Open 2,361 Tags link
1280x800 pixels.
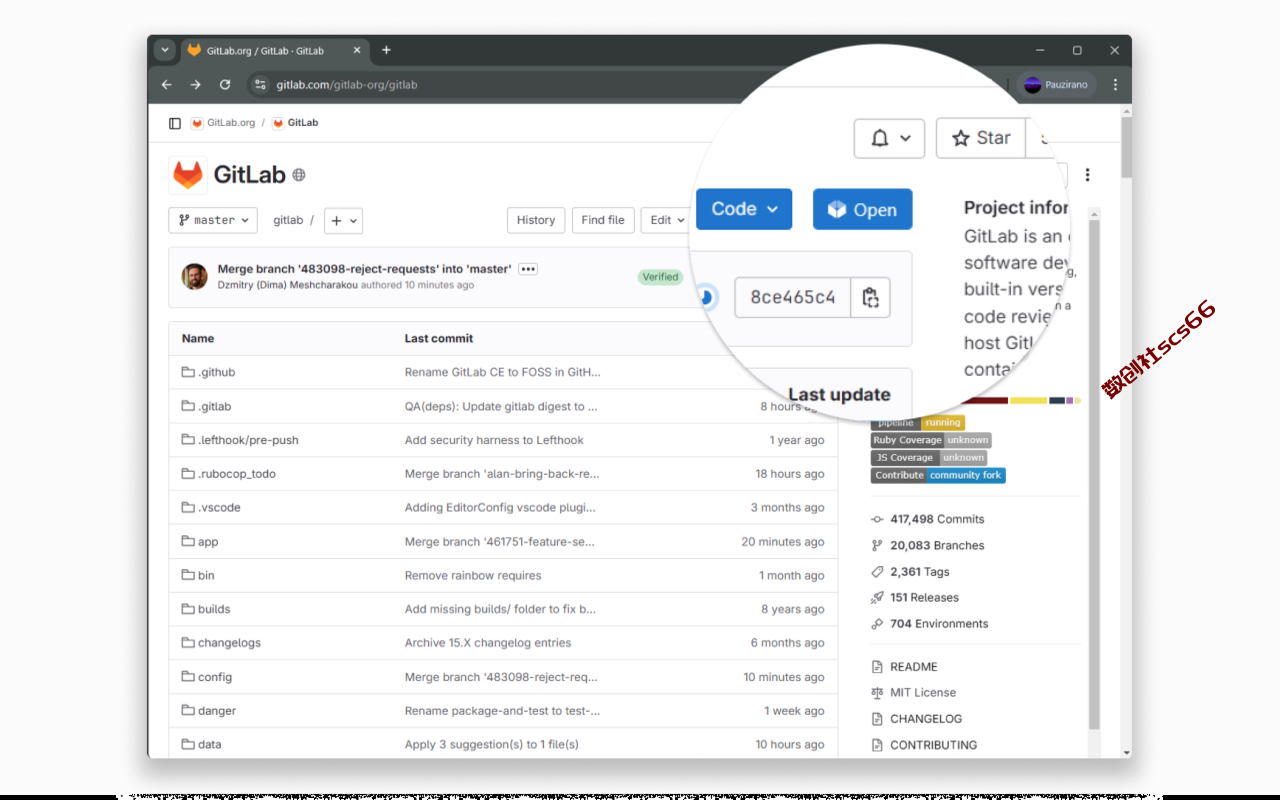920,572
